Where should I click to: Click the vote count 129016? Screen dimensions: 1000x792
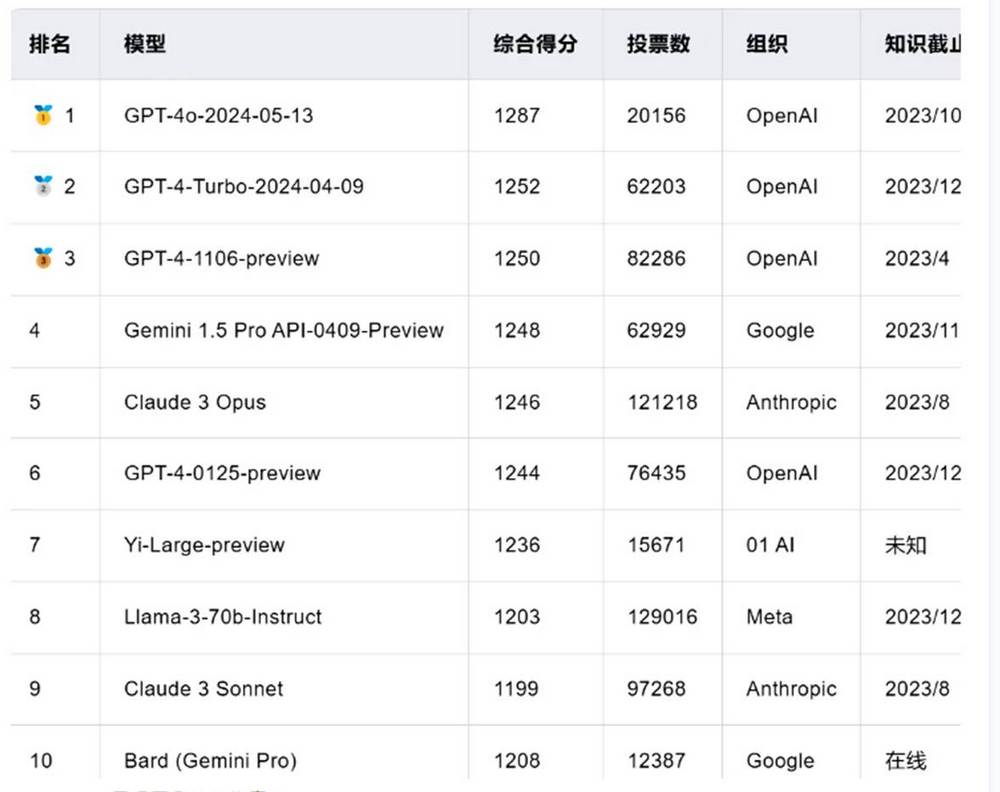point(662,617)
